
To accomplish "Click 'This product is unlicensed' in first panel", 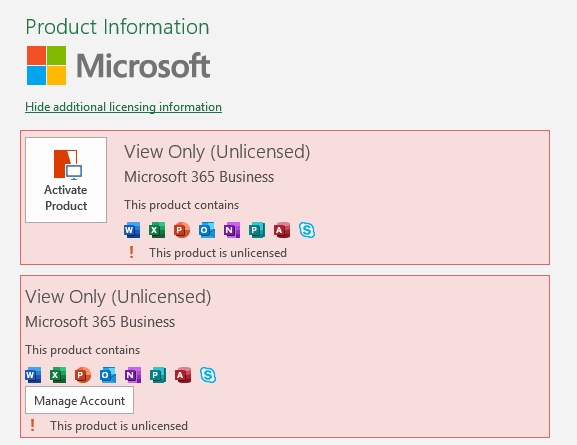I will [x=218, y=253].
